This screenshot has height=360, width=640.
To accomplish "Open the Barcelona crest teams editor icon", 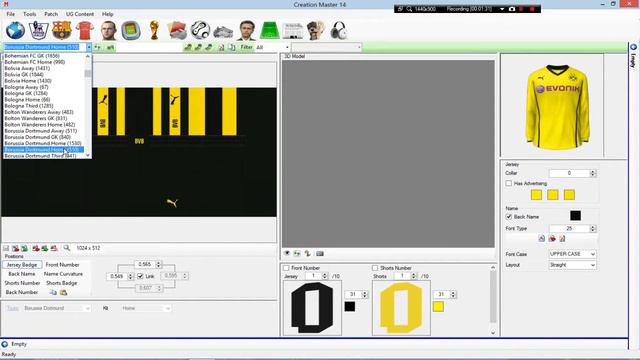I will [62, 30].
